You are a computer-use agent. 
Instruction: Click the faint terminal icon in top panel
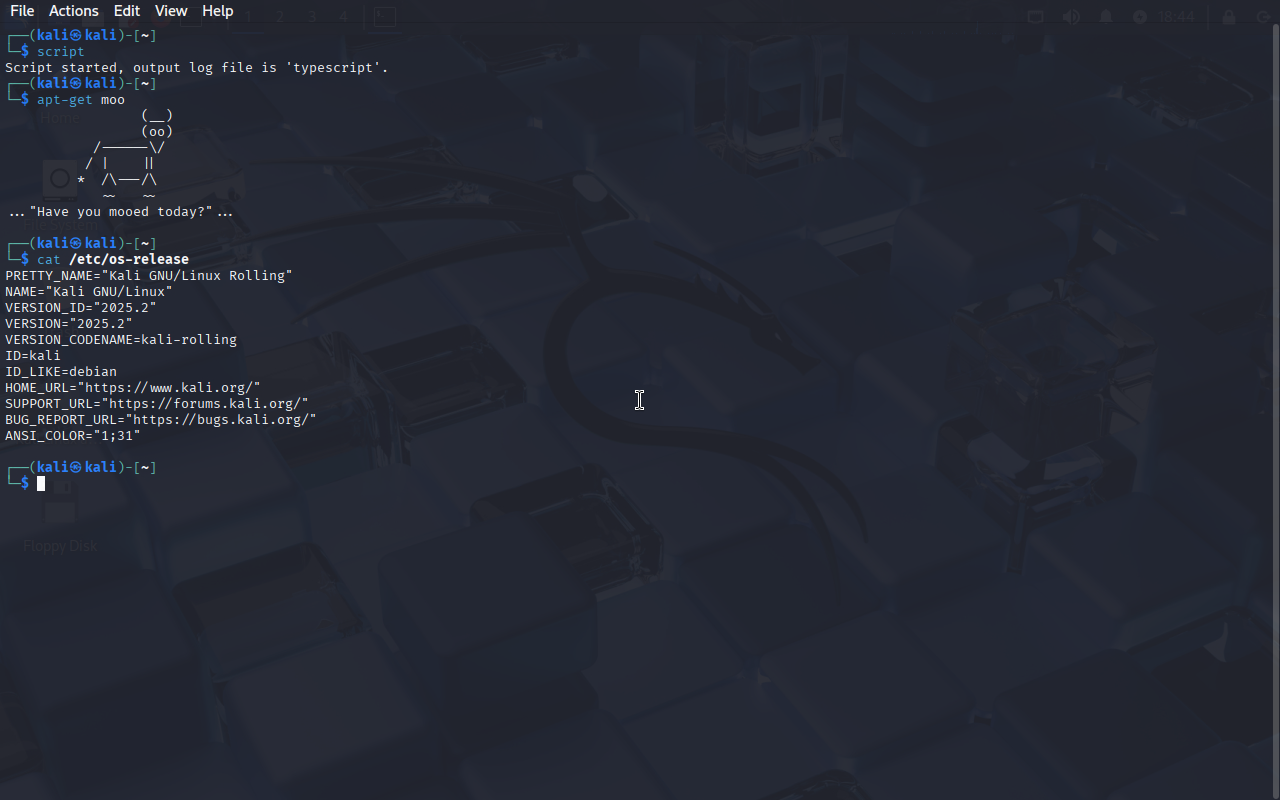(384, 17)
